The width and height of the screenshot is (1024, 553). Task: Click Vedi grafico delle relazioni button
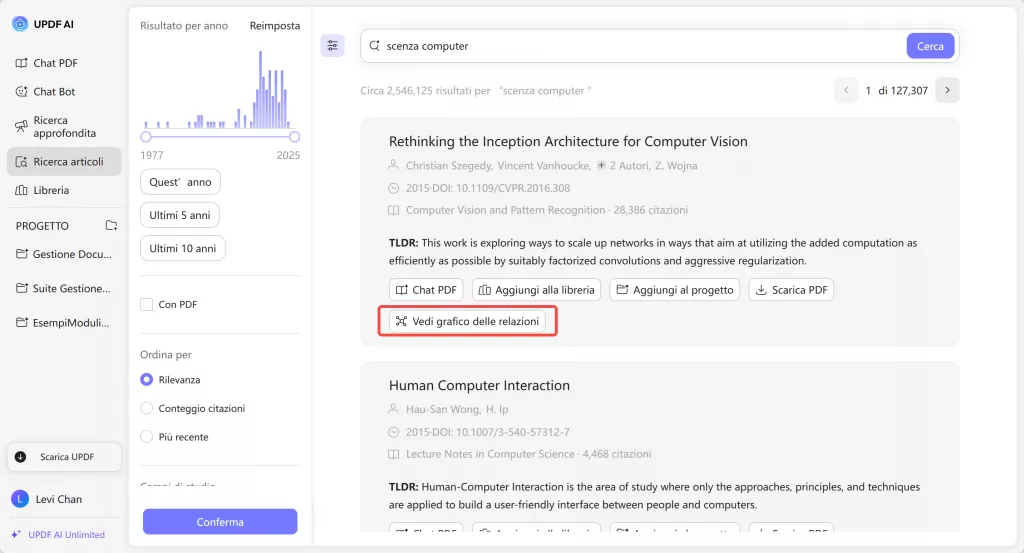tap(467, 321)
